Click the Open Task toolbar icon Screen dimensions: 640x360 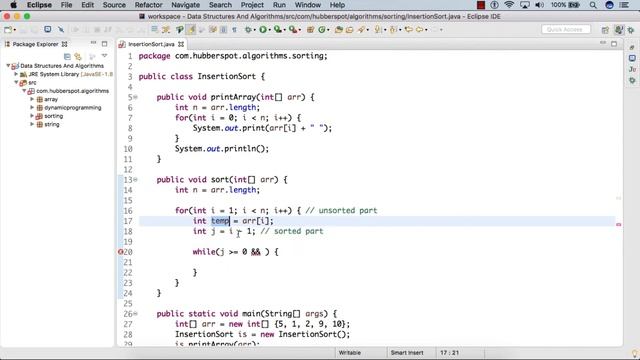click(350, 29)
